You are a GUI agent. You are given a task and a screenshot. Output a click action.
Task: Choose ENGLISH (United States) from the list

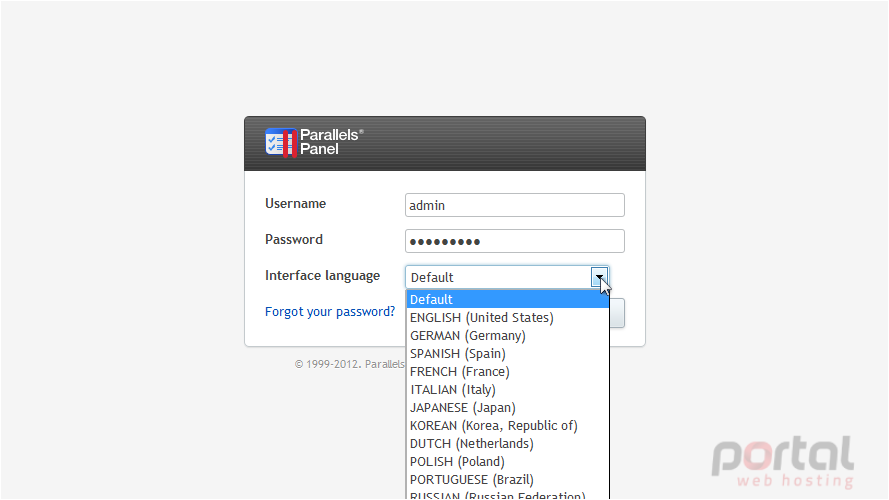(507, 317)
